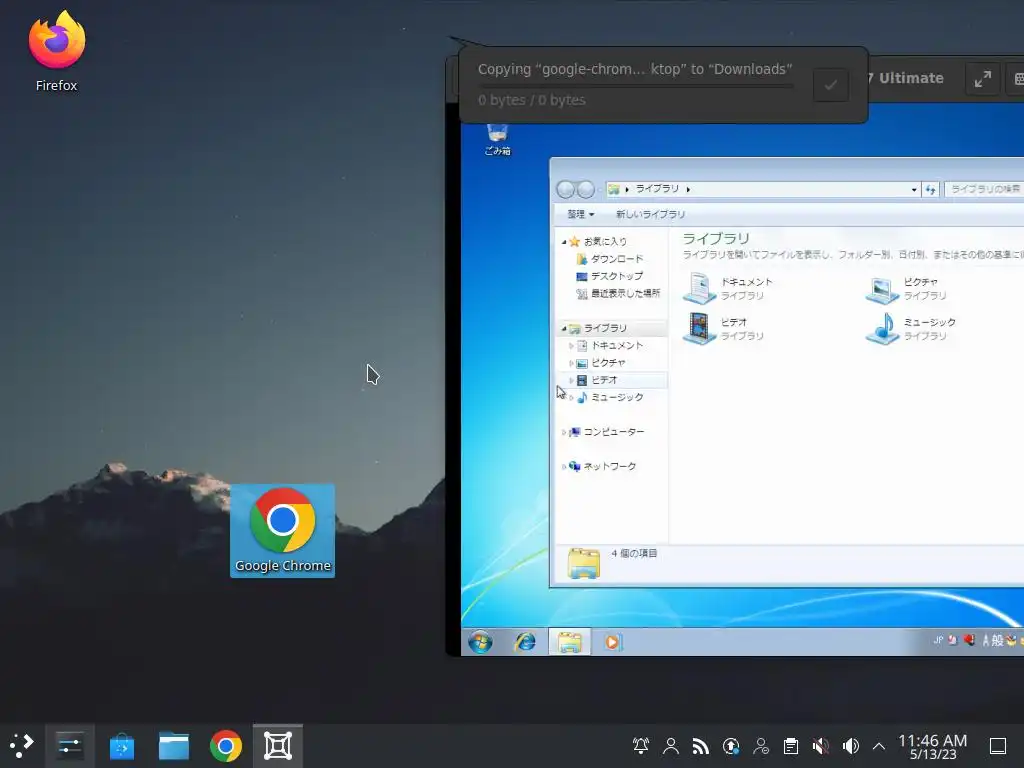Open the KDE application launcher
This screenshot has height=768, width=1024.
[x=22, y=746]
